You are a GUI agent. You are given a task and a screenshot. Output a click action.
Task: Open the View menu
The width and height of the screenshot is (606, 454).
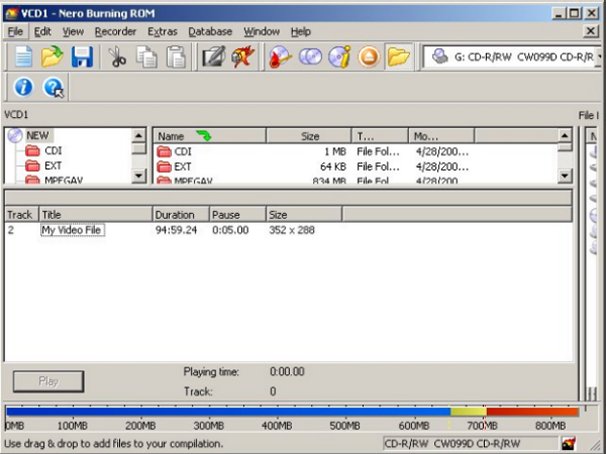73,31
